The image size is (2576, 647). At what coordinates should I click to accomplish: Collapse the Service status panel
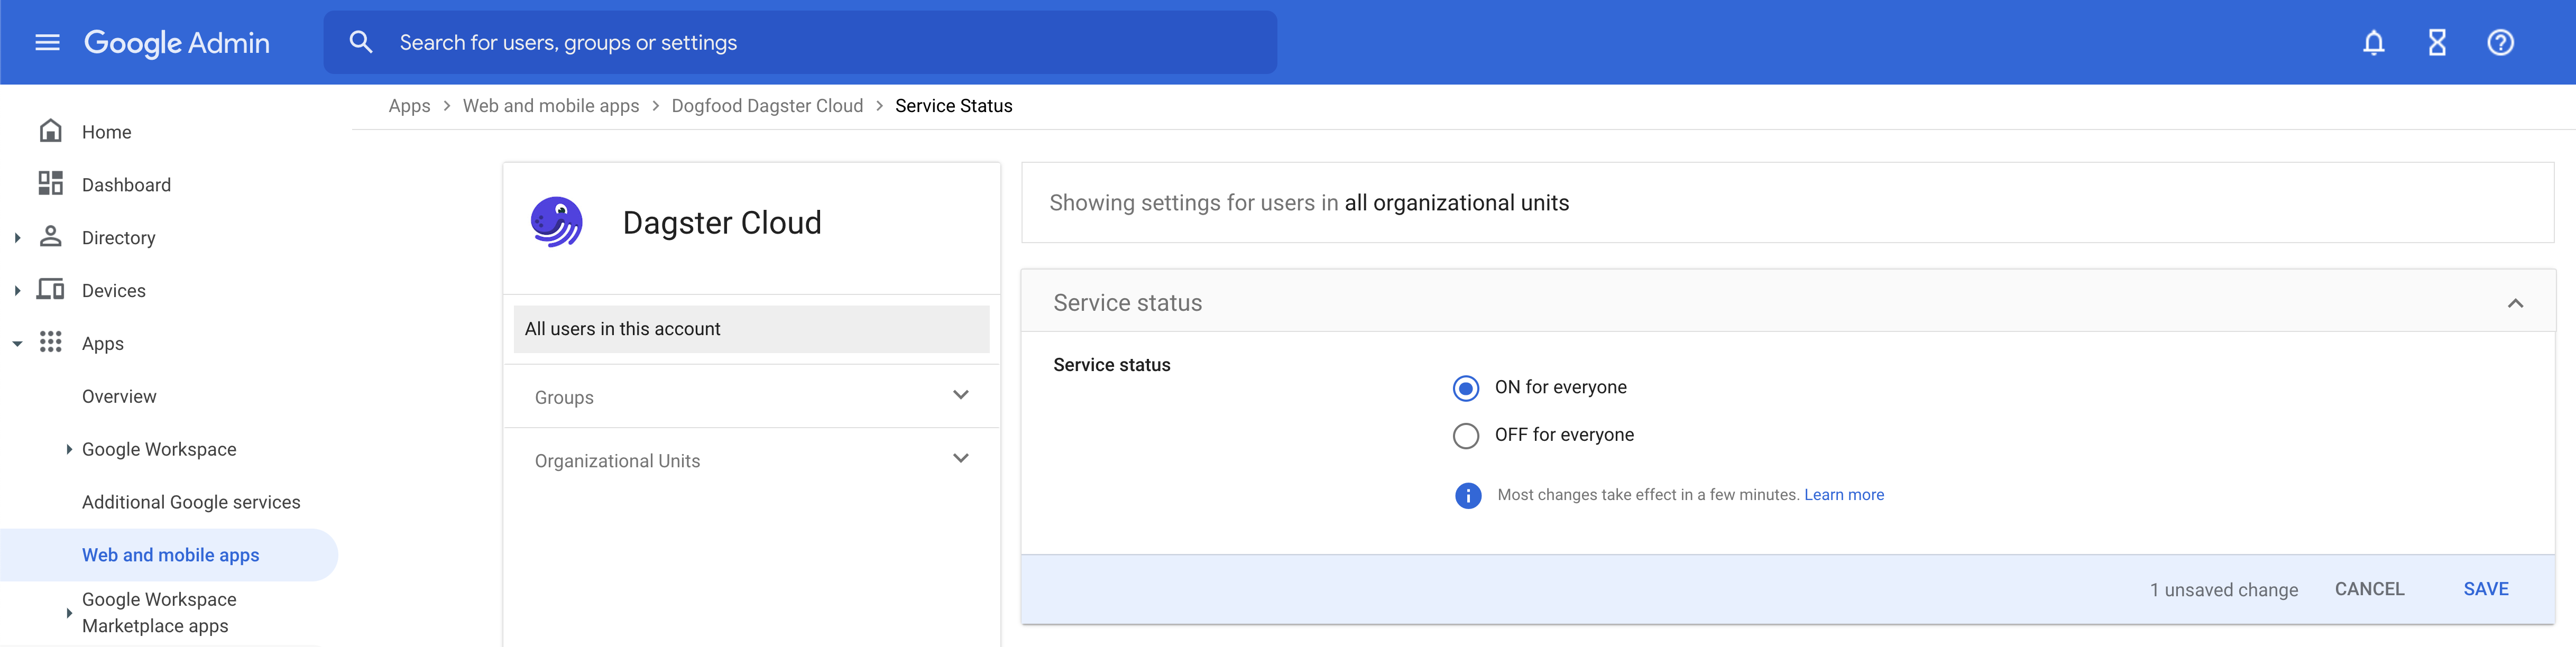pyautogui.click(x=2516, y=302)
